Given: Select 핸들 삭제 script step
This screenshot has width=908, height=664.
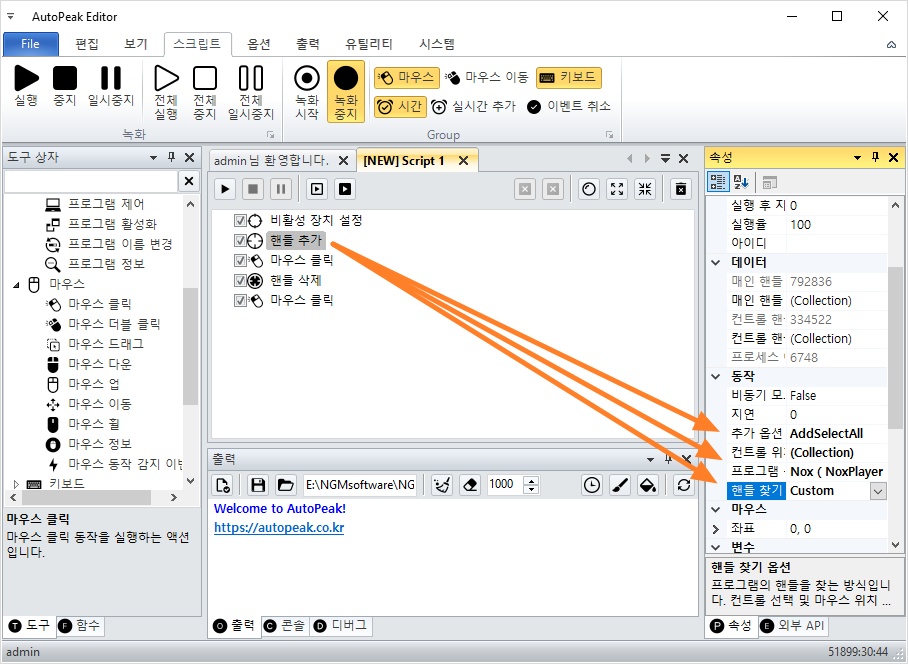Looking at the screenshot, I should point(295,281).
